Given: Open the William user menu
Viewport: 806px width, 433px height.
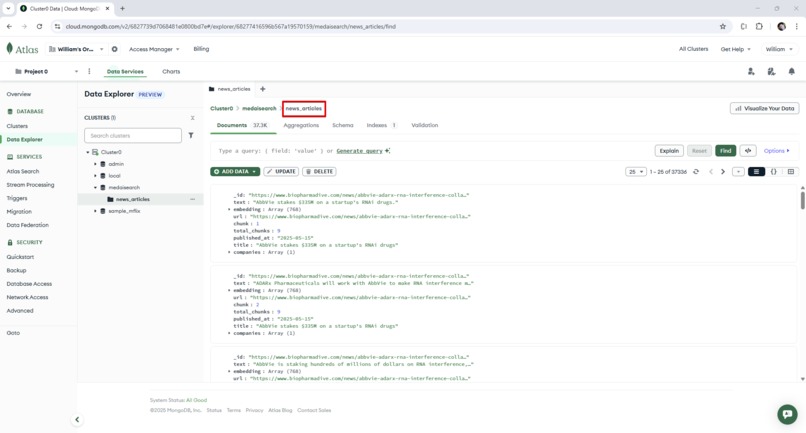Looking at the screenshot, I should [x=779, y=49].
